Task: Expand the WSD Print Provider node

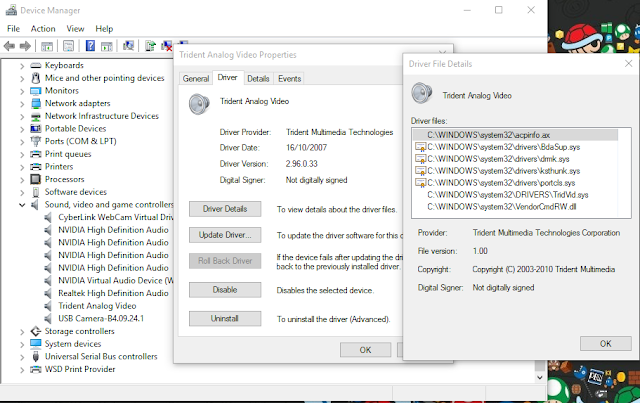Action: click(22, 370)
